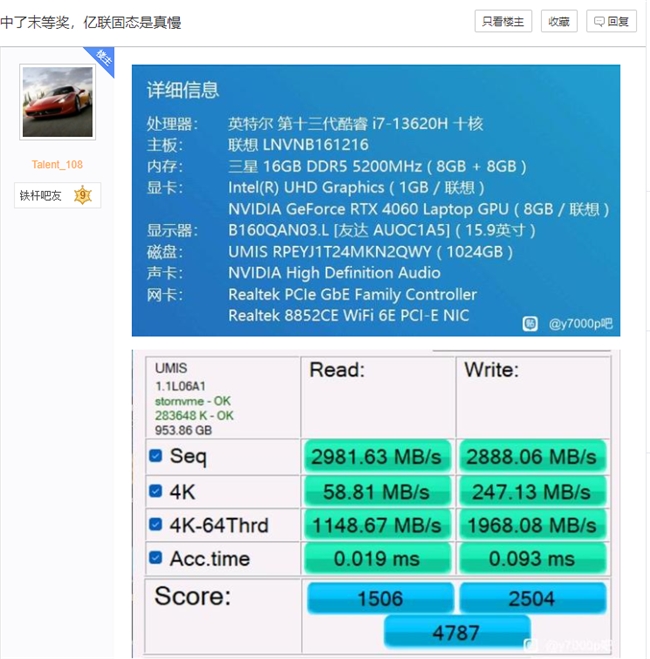Click the level 9 star badge icon
The image size is (650, 659).
[83, 195]
